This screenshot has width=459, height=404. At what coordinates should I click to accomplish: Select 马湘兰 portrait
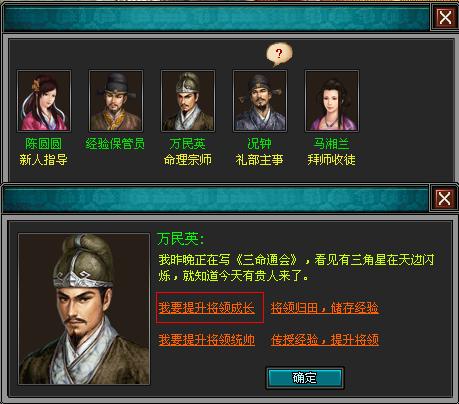coord(332,101)
